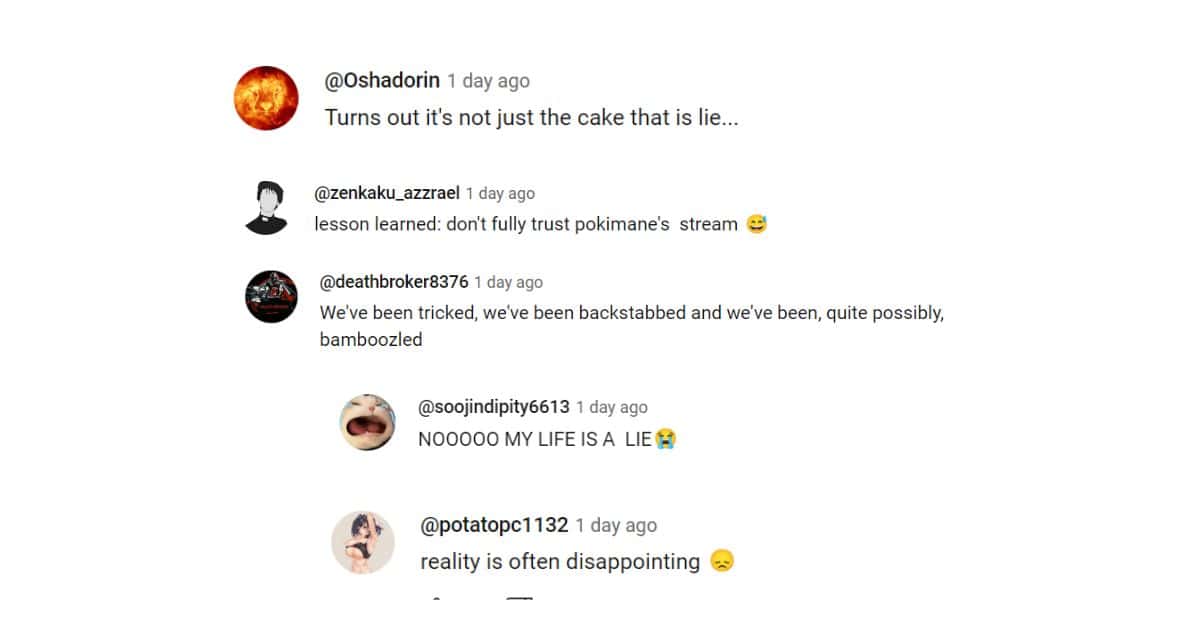
Task: Open @zenkaku_azzrael's comment timestamp link
Action: 500,194
